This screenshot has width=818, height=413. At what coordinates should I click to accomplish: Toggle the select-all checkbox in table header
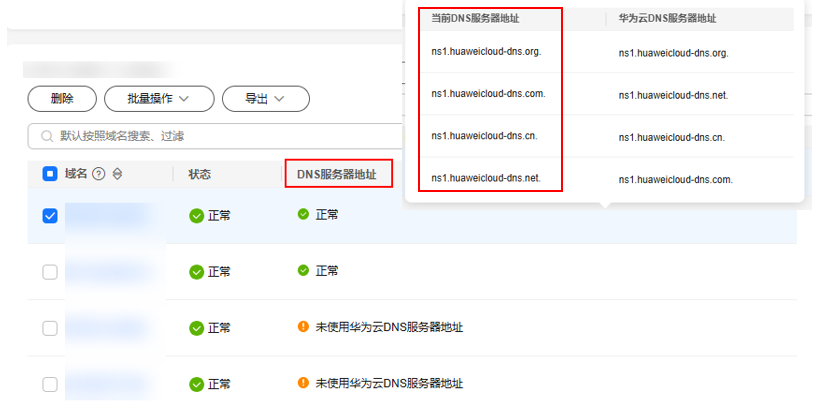[50, 174]
